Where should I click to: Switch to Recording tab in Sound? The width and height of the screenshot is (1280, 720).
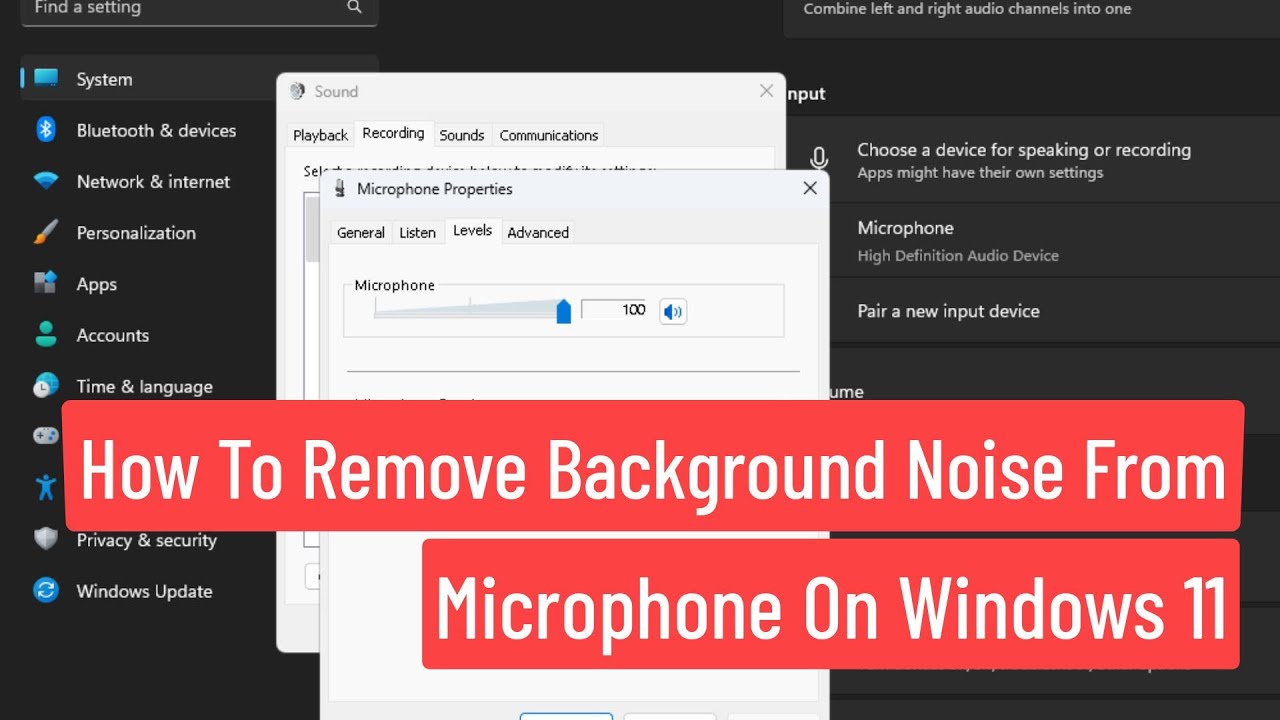(393, 133)
